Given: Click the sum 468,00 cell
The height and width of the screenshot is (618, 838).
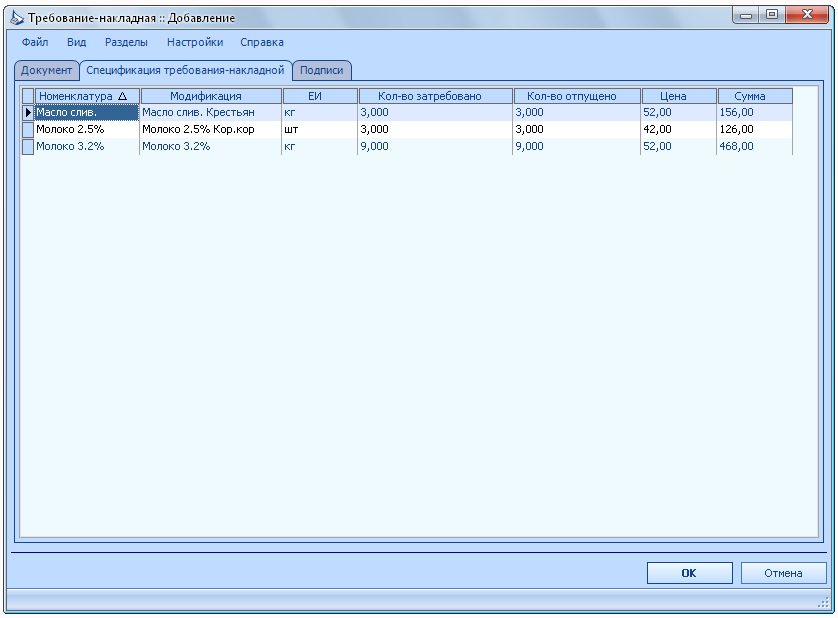Looking at the screenshot, I should pos(755,146).
